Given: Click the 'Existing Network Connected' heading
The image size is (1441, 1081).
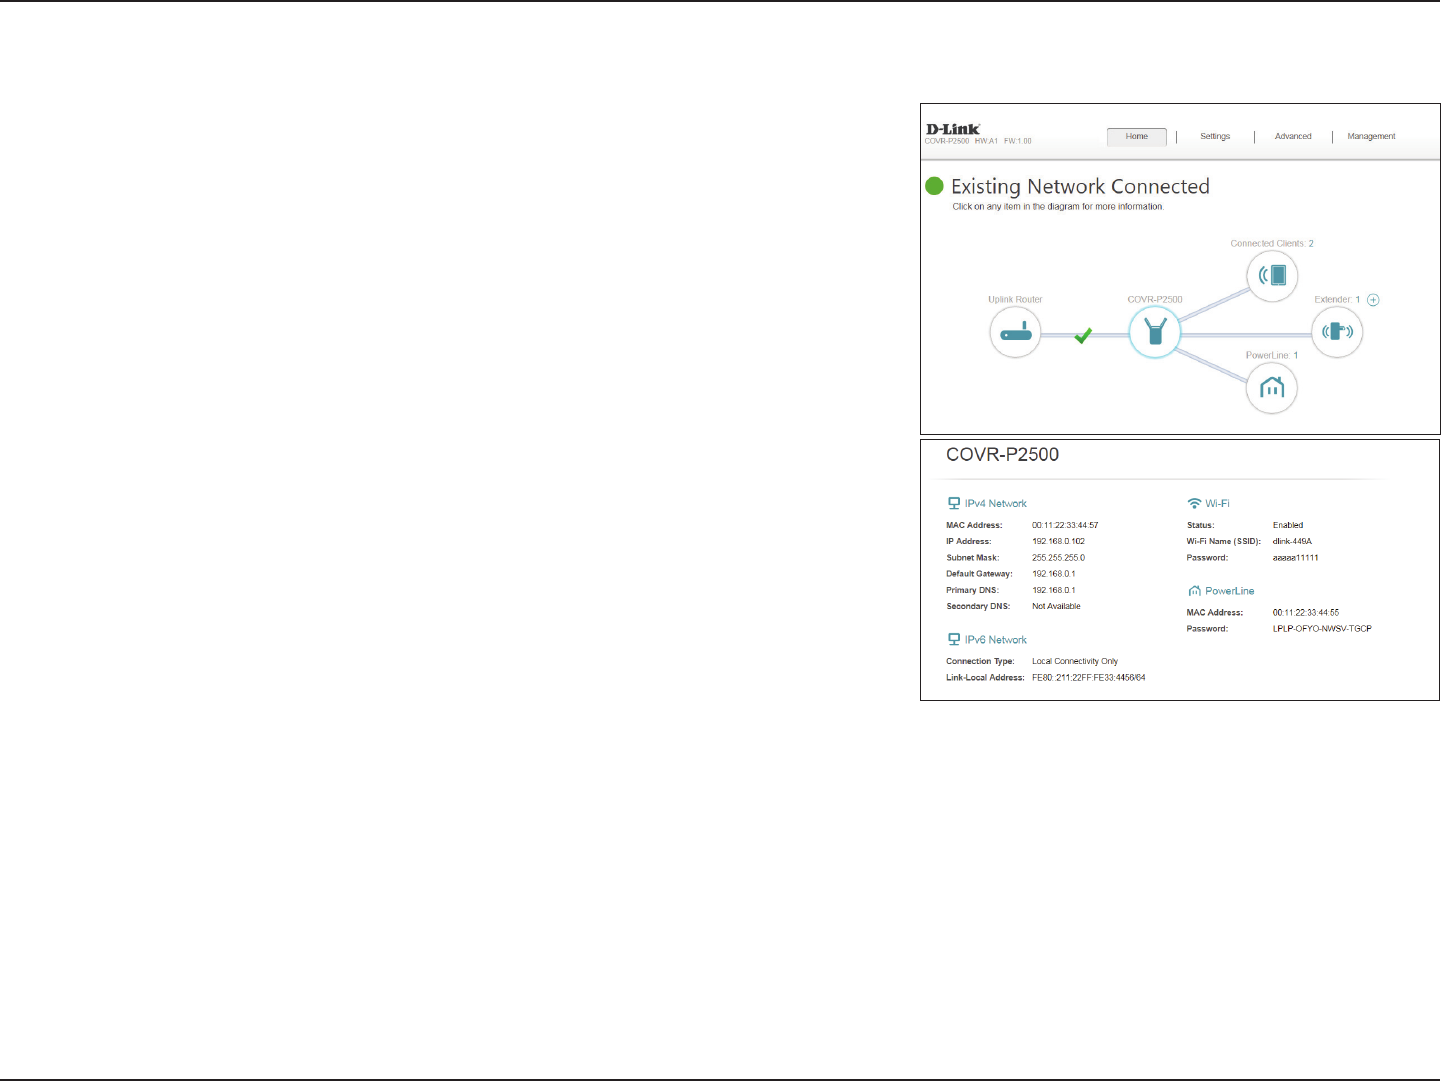Looking at the screenshot, I should [1080, 187].
